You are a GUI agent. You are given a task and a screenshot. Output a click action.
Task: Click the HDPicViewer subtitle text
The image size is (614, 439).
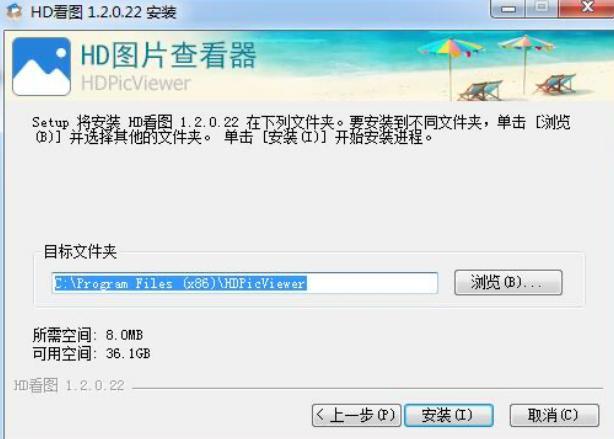pos(135,83)
